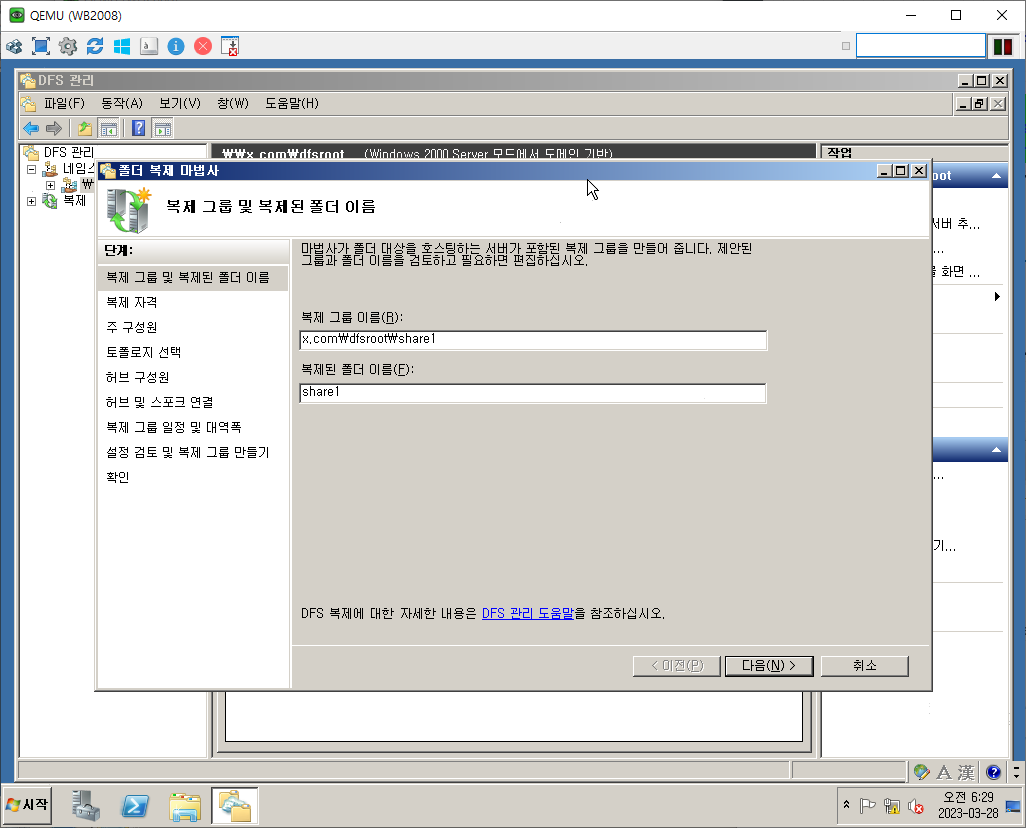Click the Forward arrow in DFS toolbar
Viewport: 1026px width, 828px height.
(x=54, y=128)
